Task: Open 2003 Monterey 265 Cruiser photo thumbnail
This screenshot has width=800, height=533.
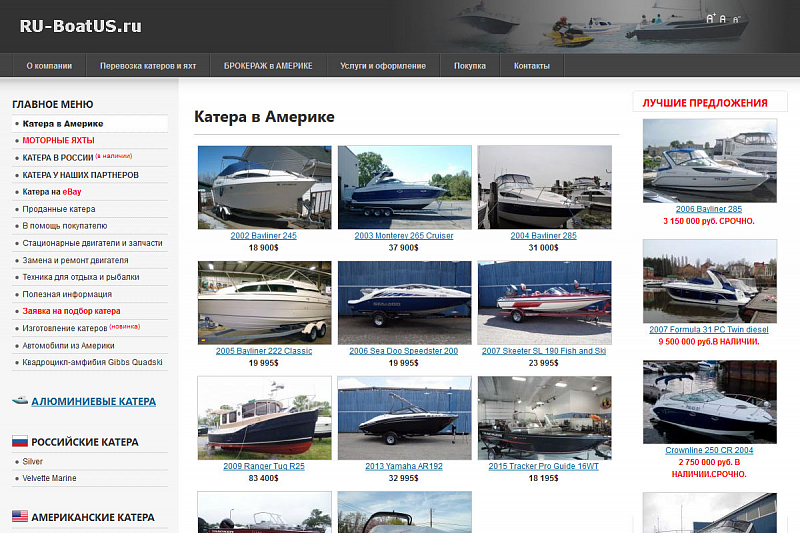Action: (x=405, y=187)
